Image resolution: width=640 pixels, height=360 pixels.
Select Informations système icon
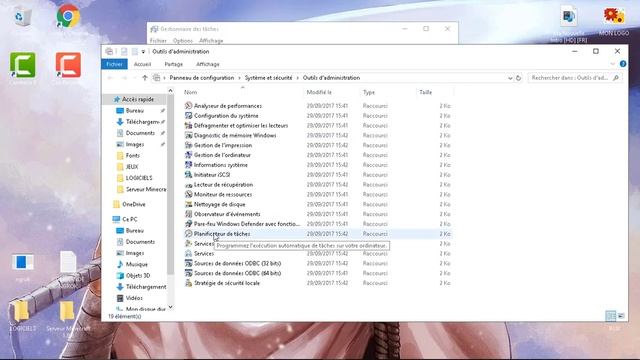[x=188, y=164]
